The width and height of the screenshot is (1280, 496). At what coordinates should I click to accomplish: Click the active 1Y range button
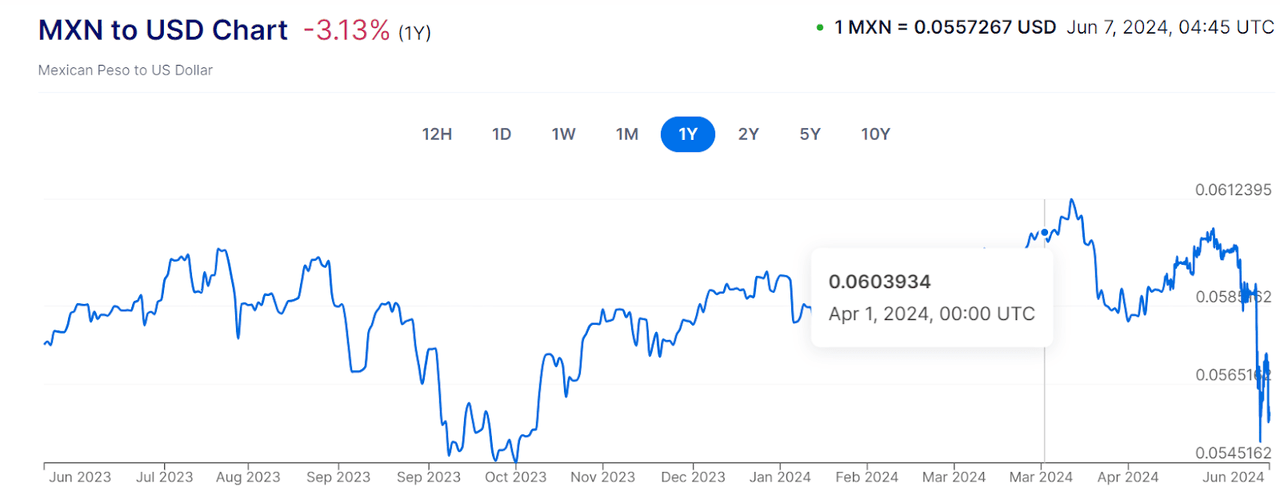(x=688, y=134)
